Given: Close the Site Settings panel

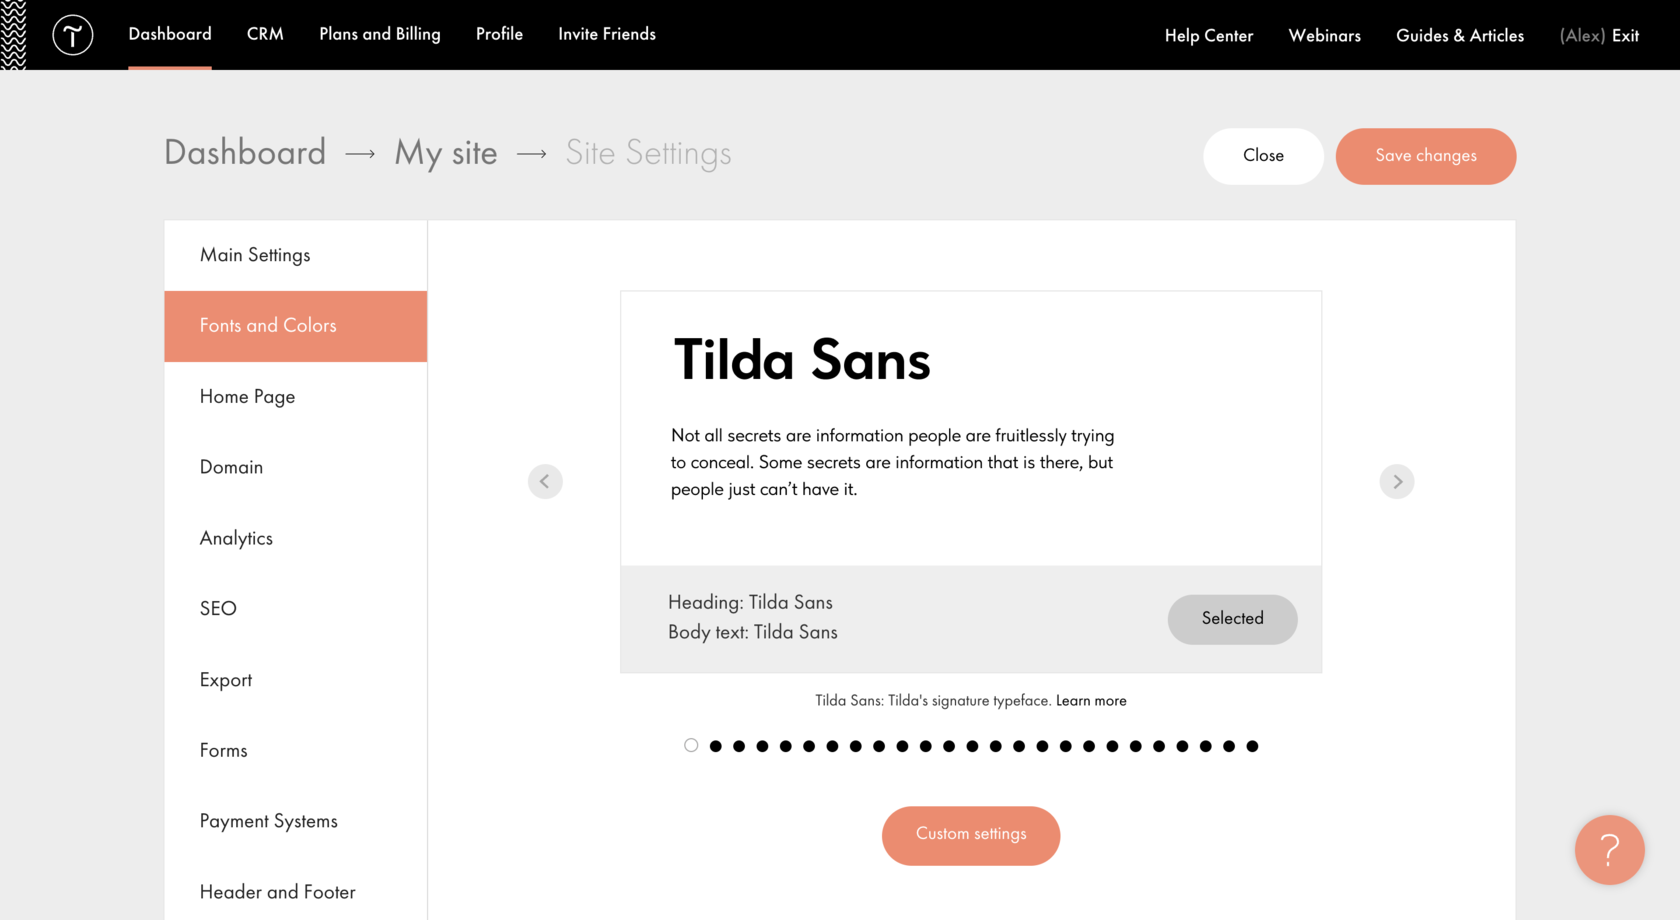Looking at the screenshot, I should pyautogui.click(x=1263, y=156).
